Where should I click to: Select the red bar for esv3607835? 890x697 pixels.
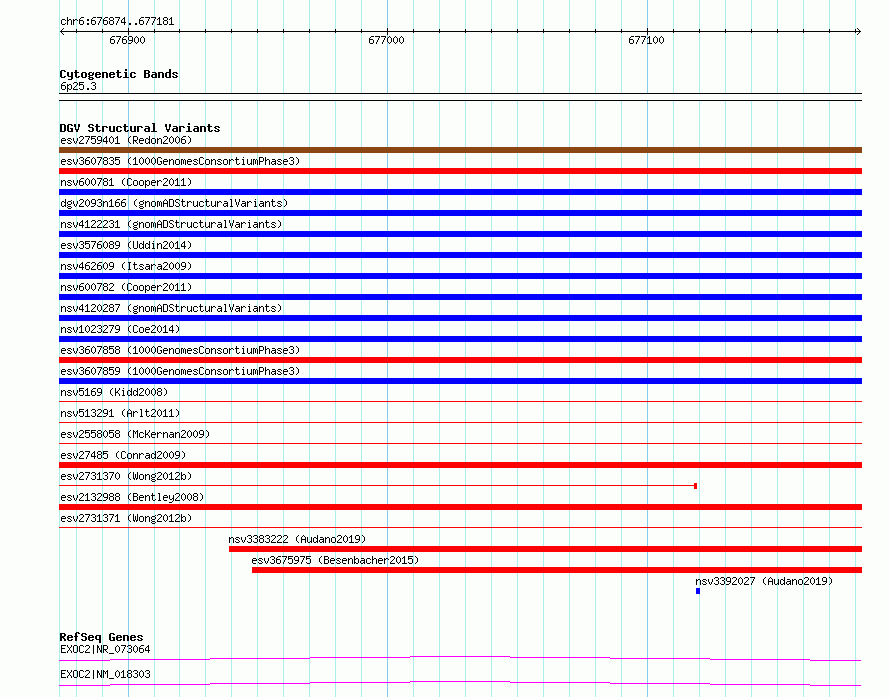click(x=460, y=171)
